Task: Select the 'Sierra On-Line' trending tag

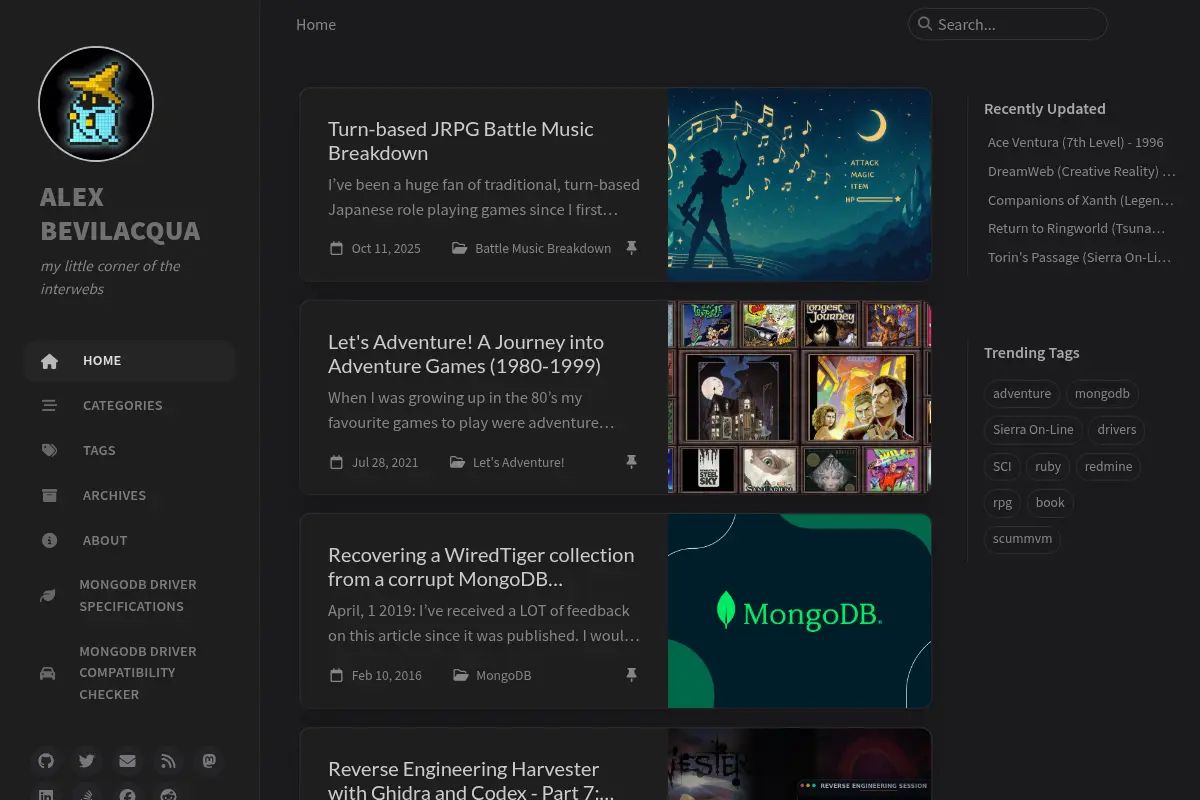Action: 1033,430
